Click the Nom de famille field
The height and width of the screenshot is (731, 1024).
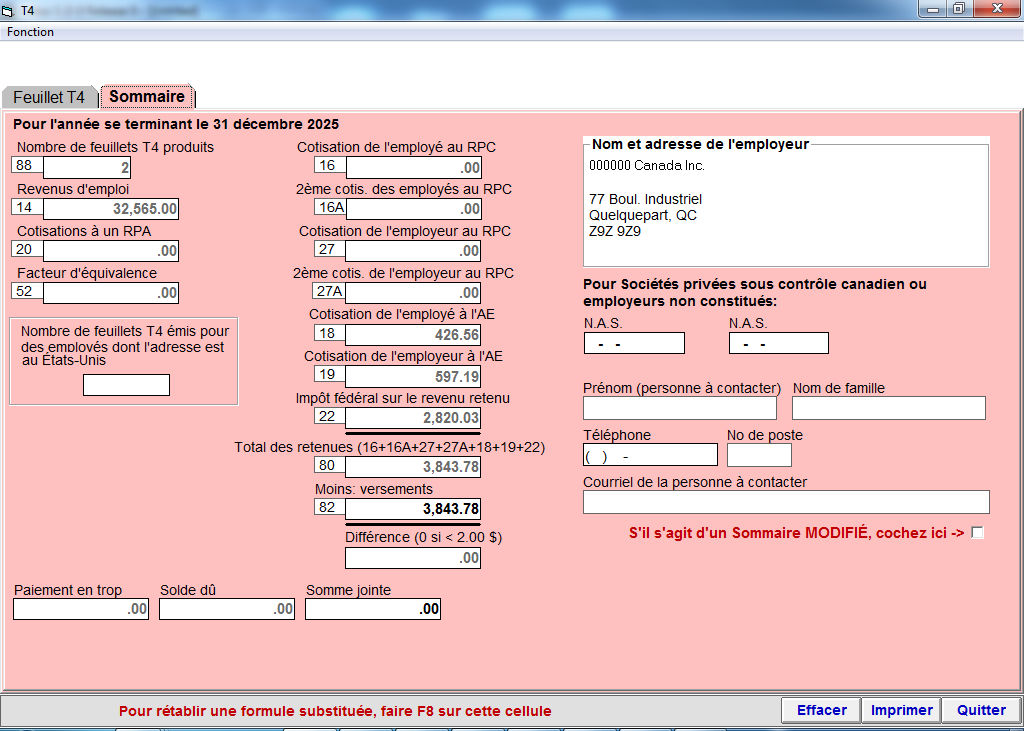click(888, 408)
